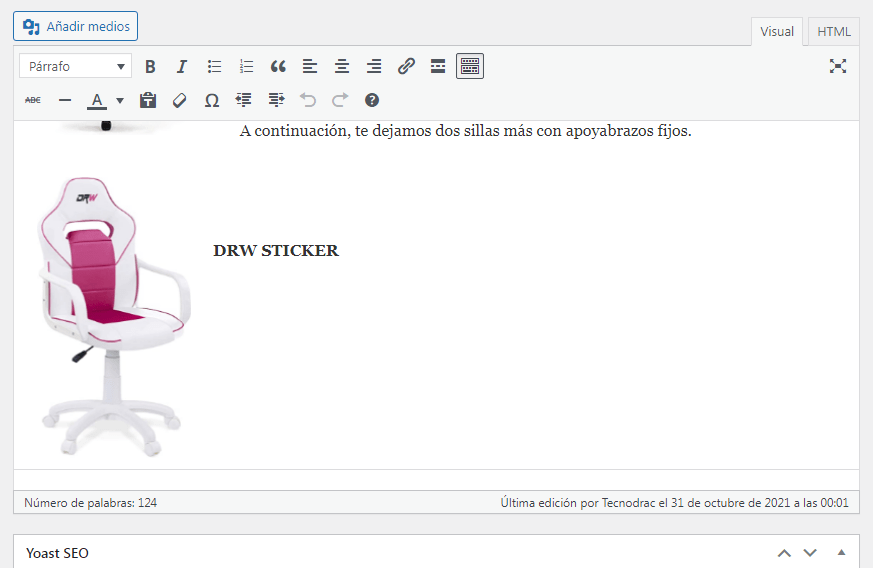
Task: Center align the text
Action: click(x=342, y=66)
